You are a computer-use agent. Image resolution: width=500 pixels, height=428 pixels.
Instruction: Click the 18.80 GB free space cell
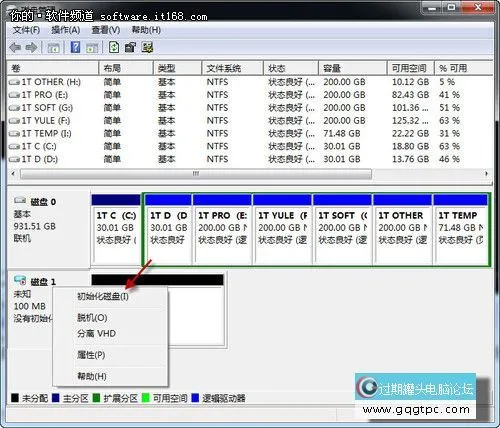410,146
